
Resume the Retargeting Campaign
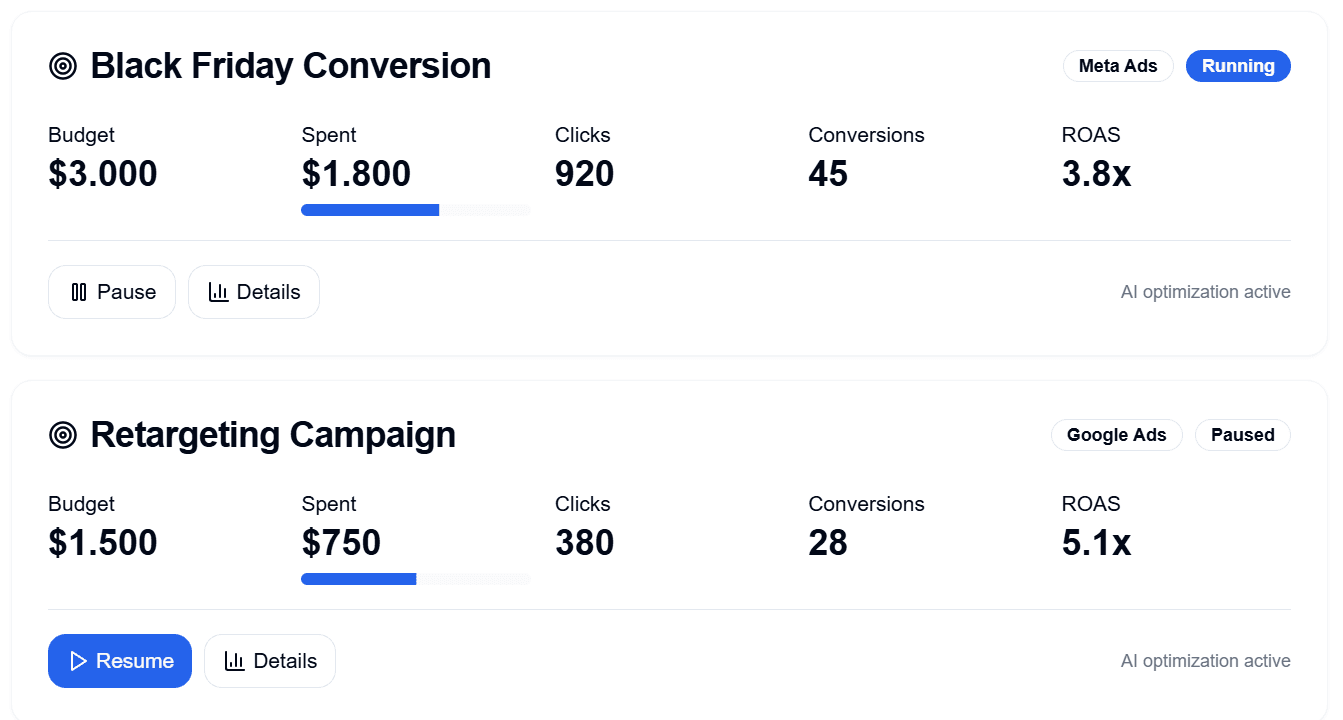(x=120, y=661)
